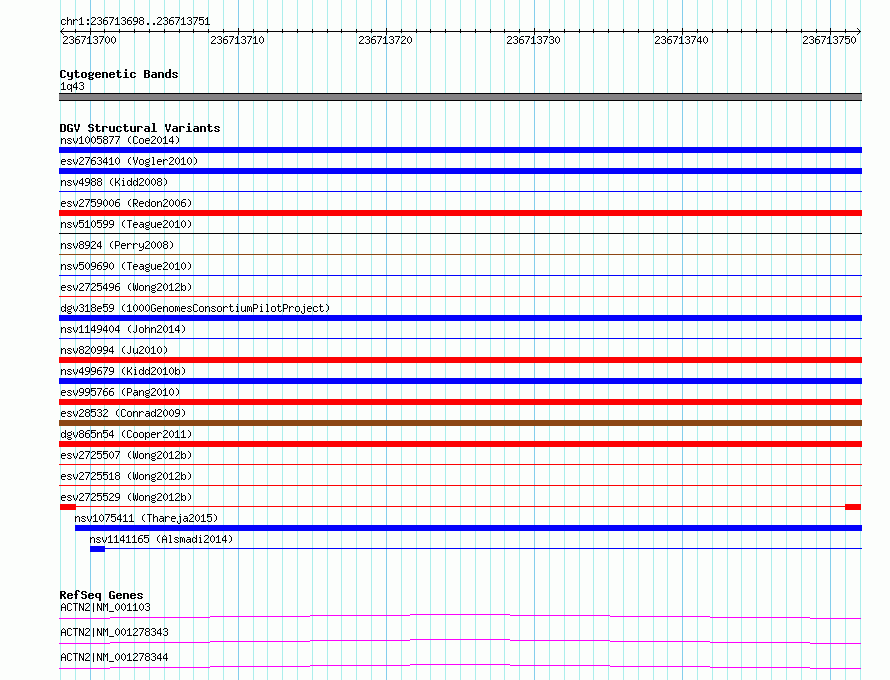The image size is (890, 680).
Task: Select the first esv2725496 (Wong2012b) label
Action: 126,287
